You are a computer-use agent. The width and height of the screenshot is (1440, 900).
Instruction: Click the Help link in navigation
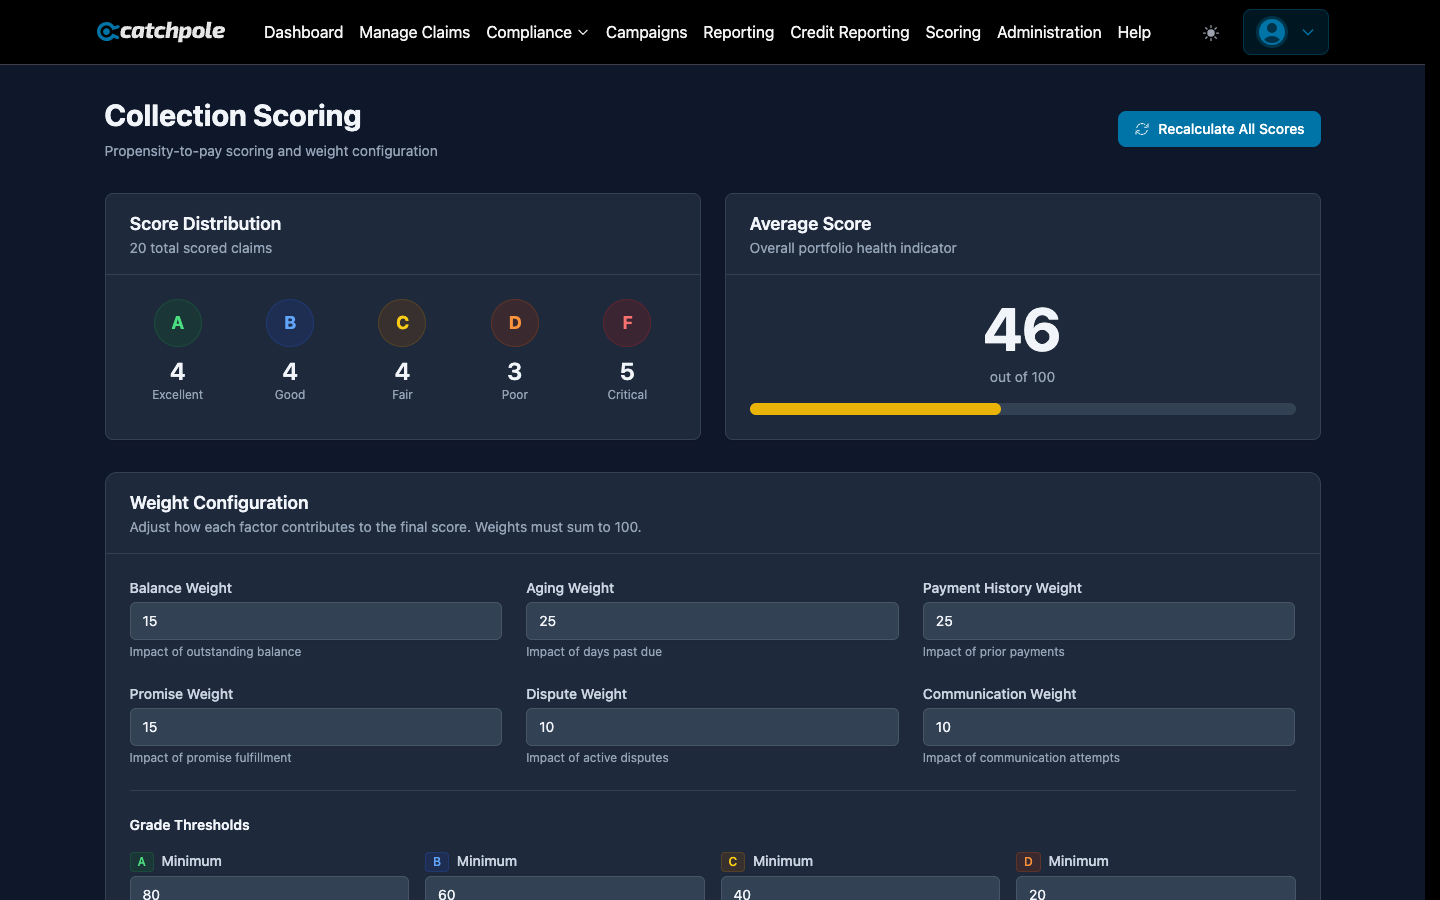coord(1134,32)
